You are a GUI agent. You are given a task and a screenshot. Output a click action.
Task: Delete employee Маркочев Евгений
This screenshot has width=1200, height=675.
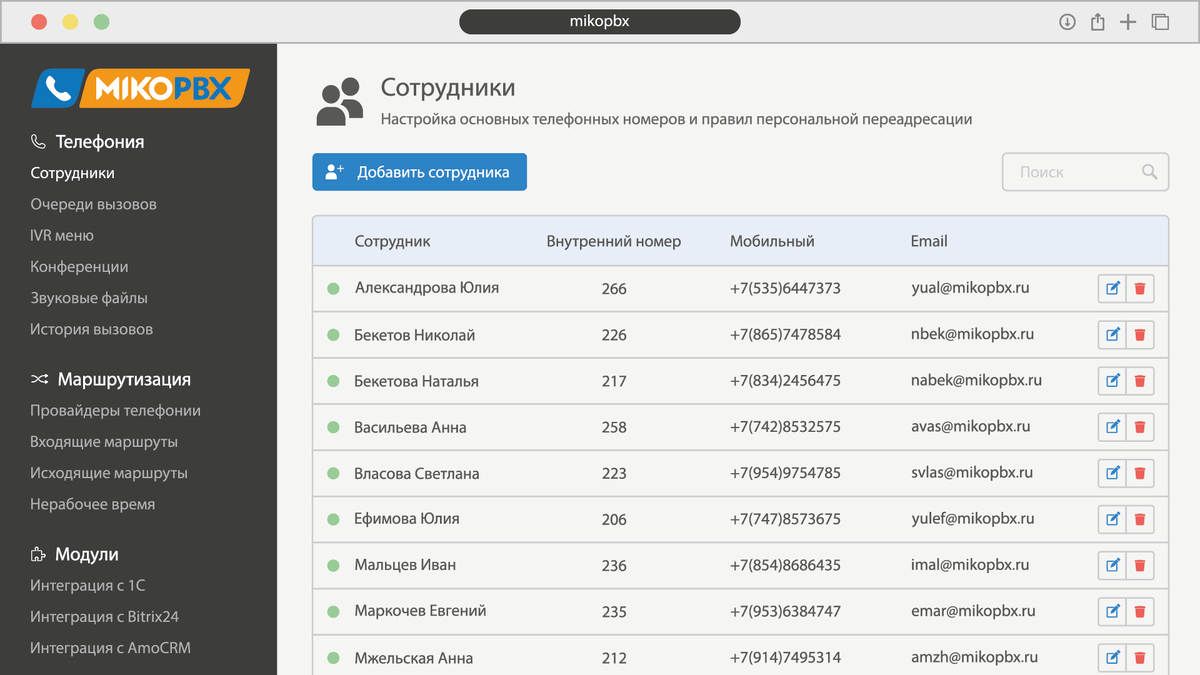pyautogui.click(x=1140, y=611)
